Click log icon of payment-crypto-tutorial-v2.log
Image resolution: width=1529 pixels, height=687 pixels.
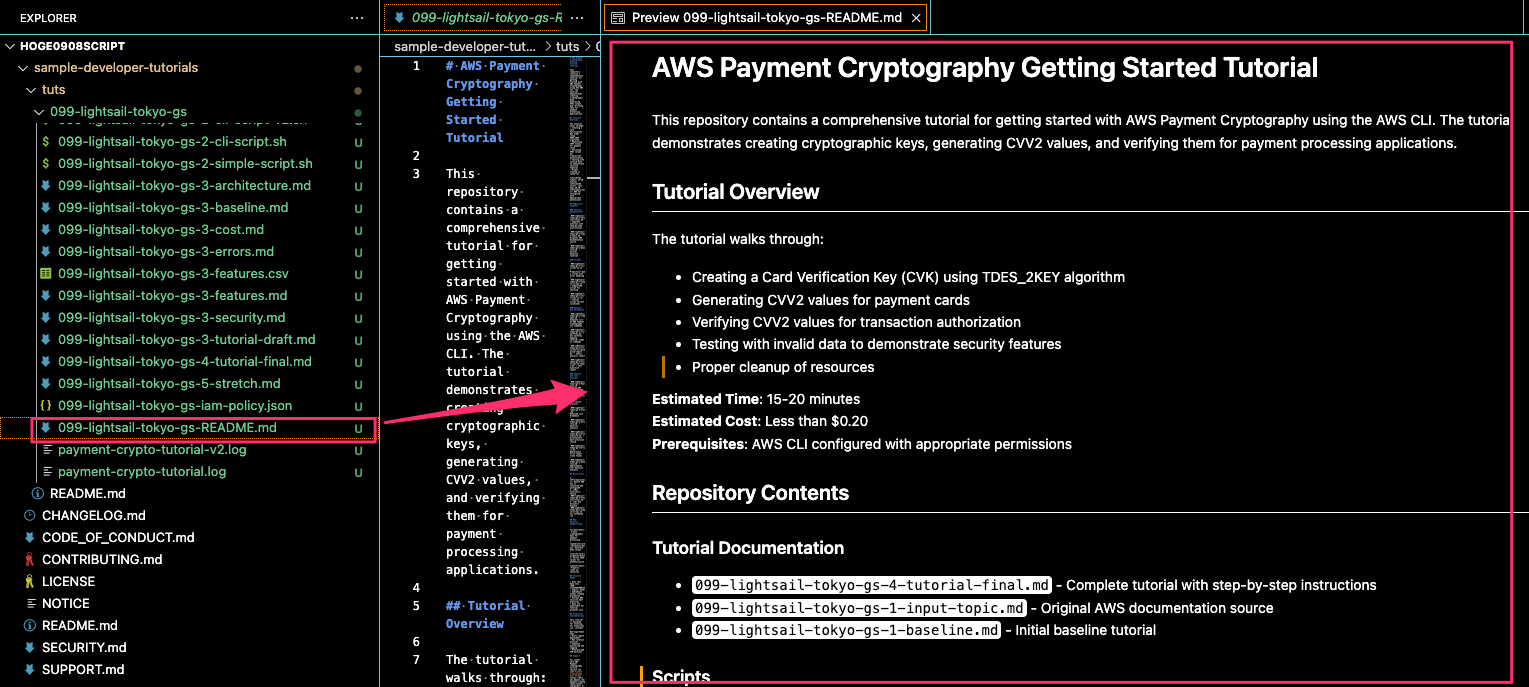pos(46,450)
